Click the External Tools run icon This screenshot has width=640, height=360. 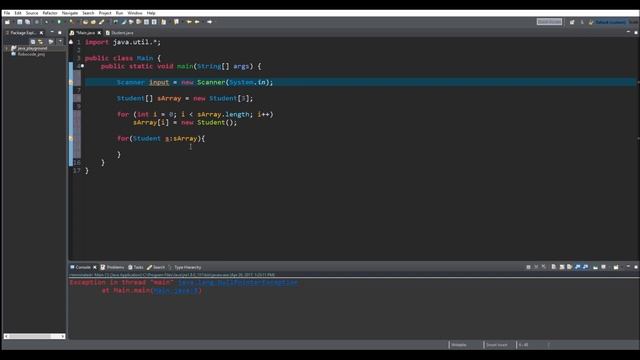[x=71, y=22]
